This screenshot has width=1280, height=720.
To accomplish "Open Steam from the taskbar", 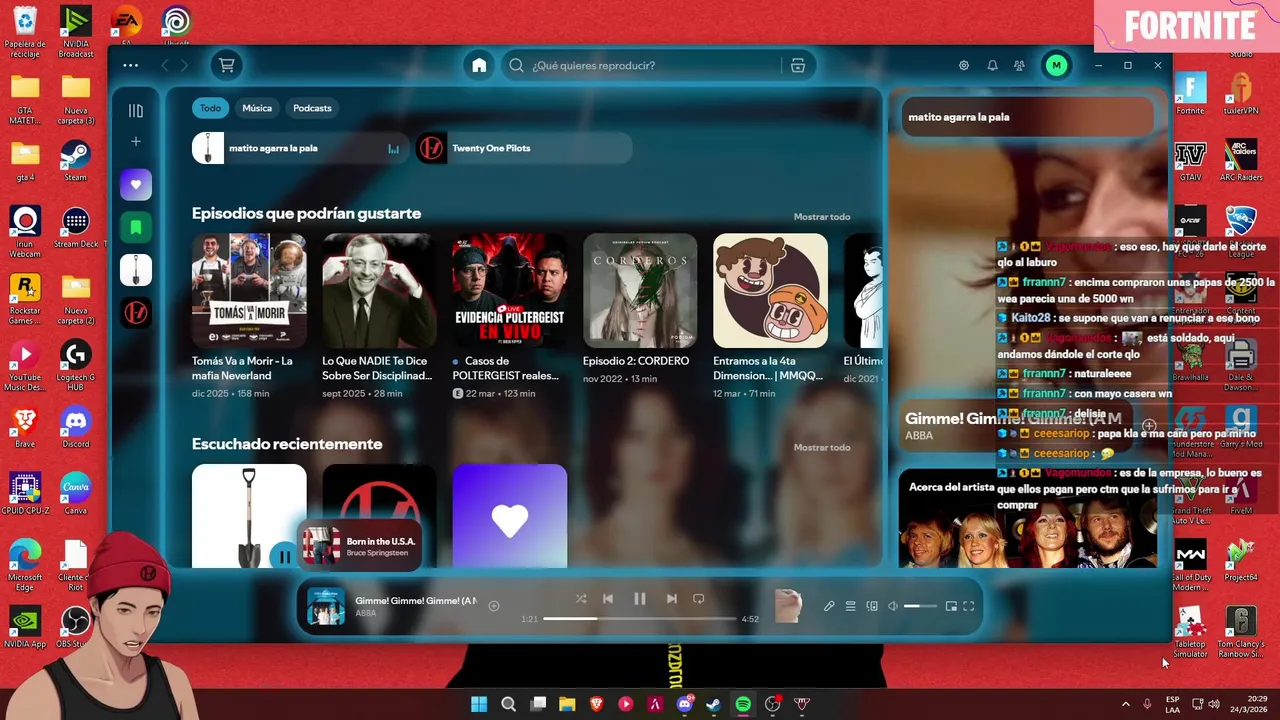I will tap(713, 704).
